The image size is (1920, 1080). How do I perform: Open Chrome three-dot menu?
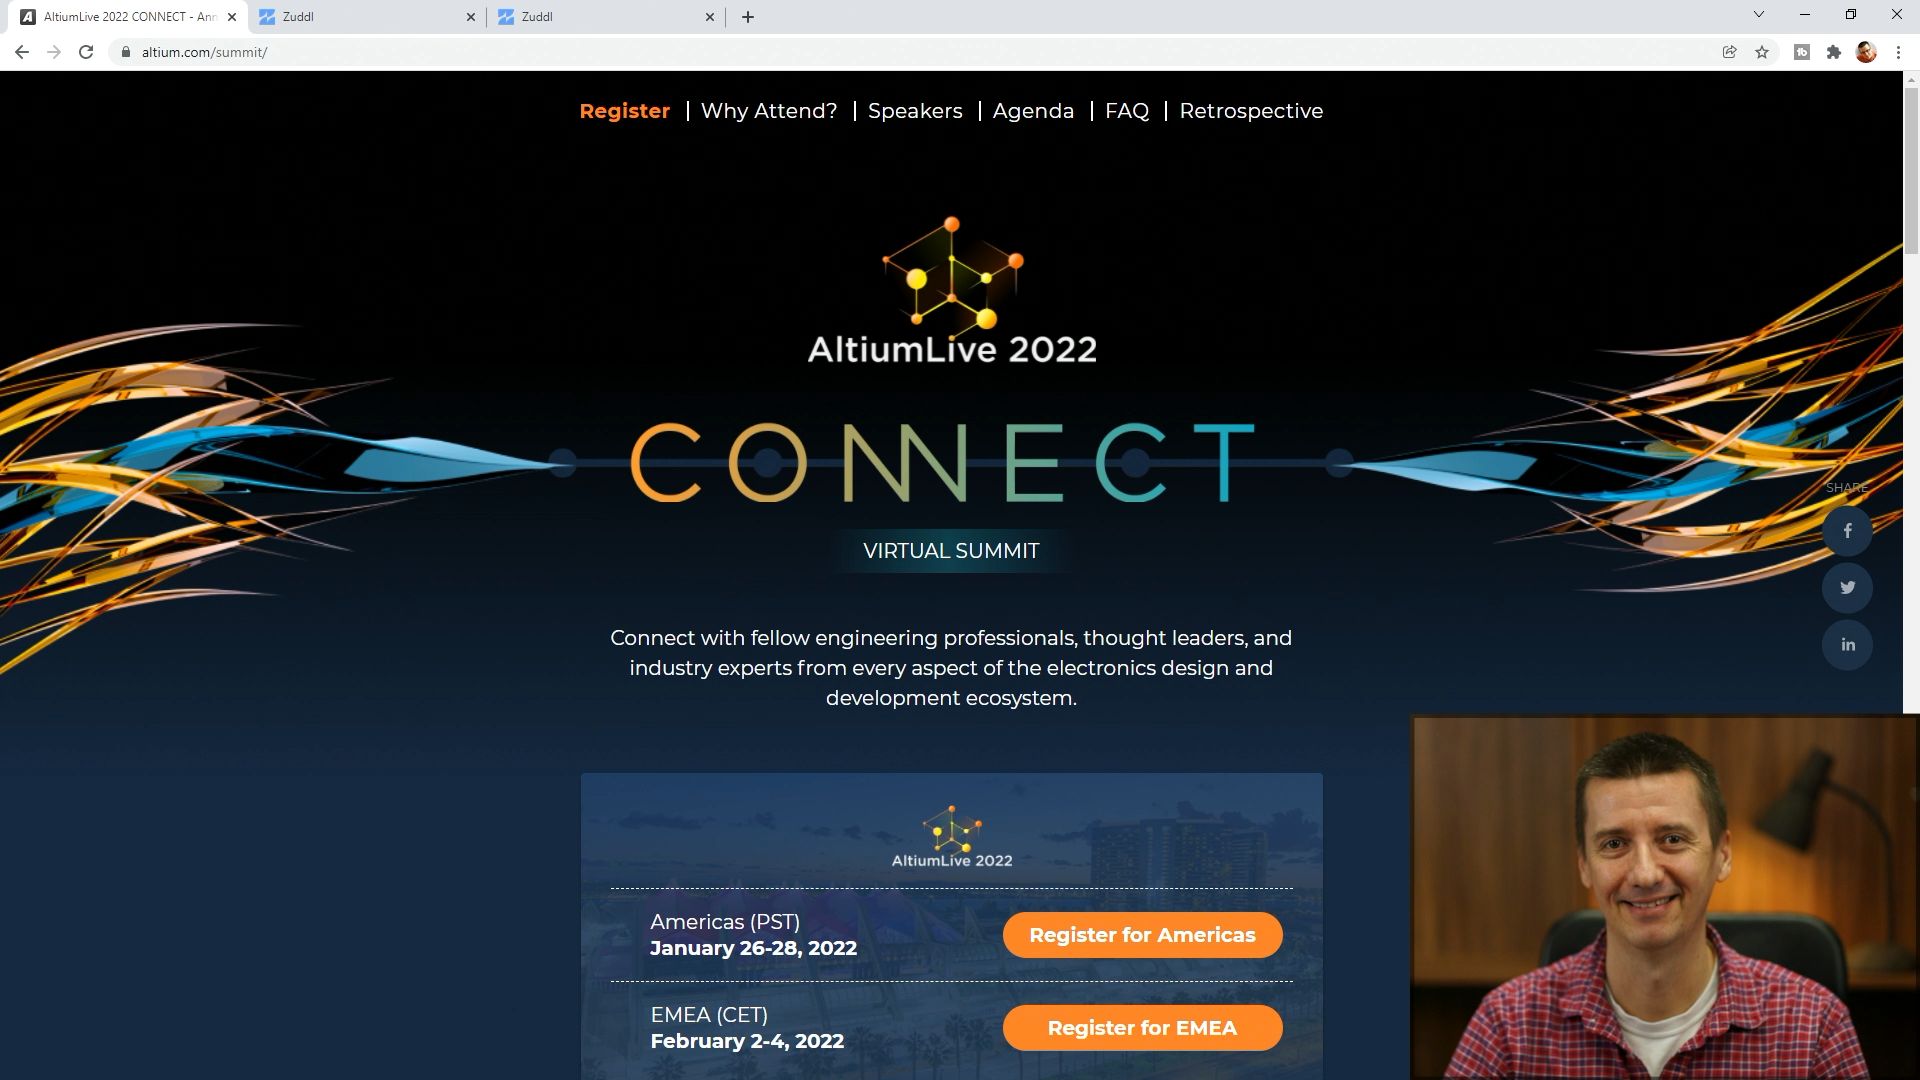click(x=1898, y=52)
